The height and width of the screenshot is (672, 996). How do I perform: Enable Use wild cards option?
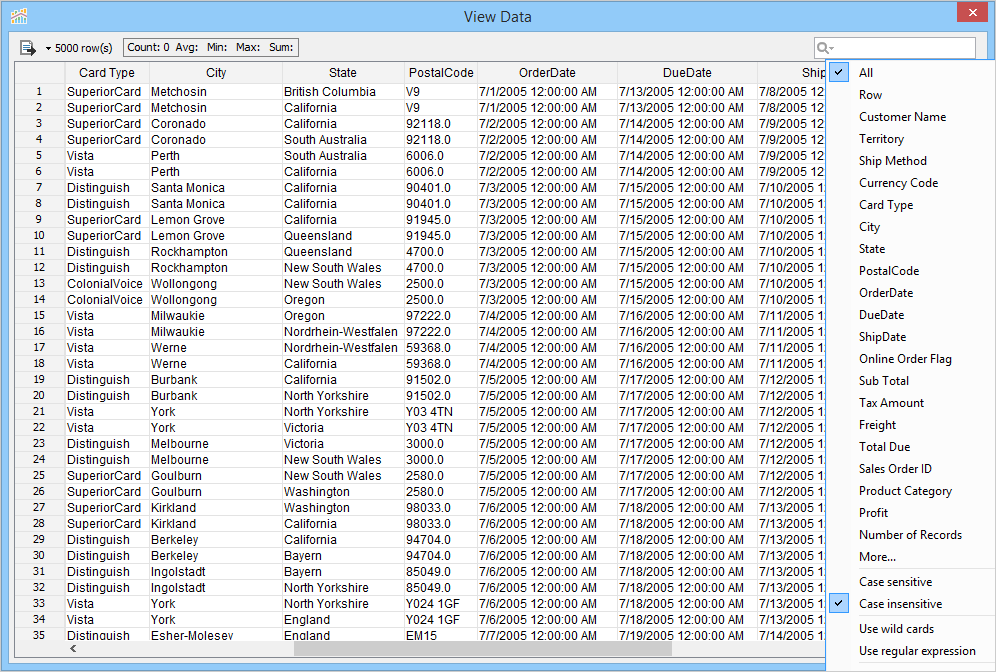910,629
